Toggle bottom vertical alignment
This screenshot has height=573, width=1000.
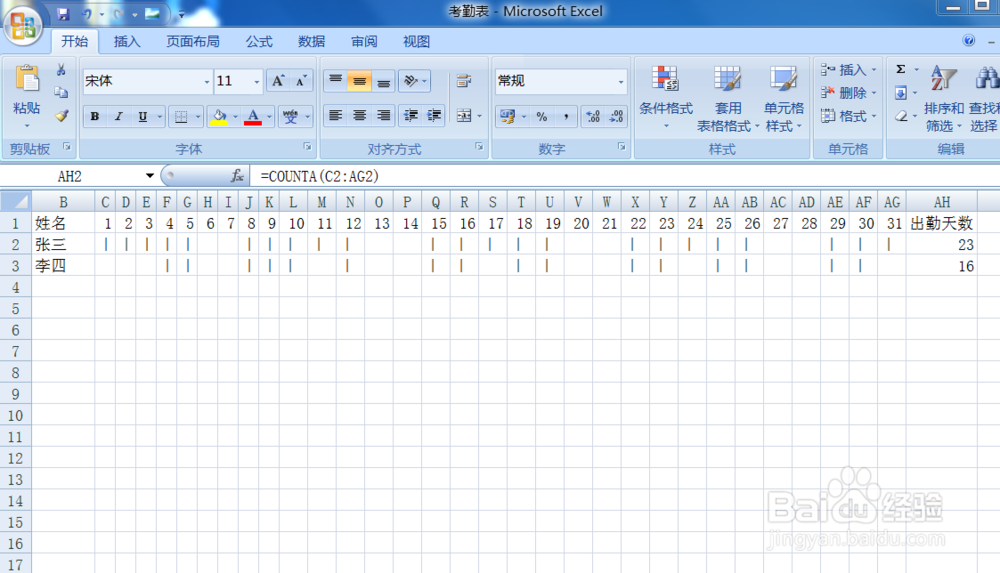tap(383, 81)
